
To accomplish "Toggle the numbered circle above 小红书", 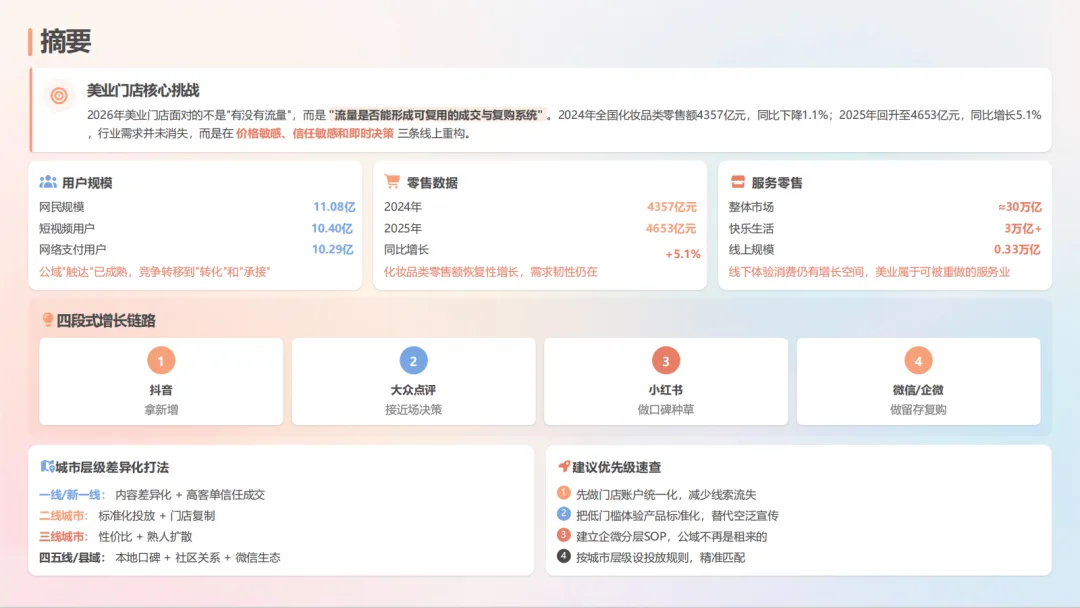I will pyautogui.click(x=664, y=360).
